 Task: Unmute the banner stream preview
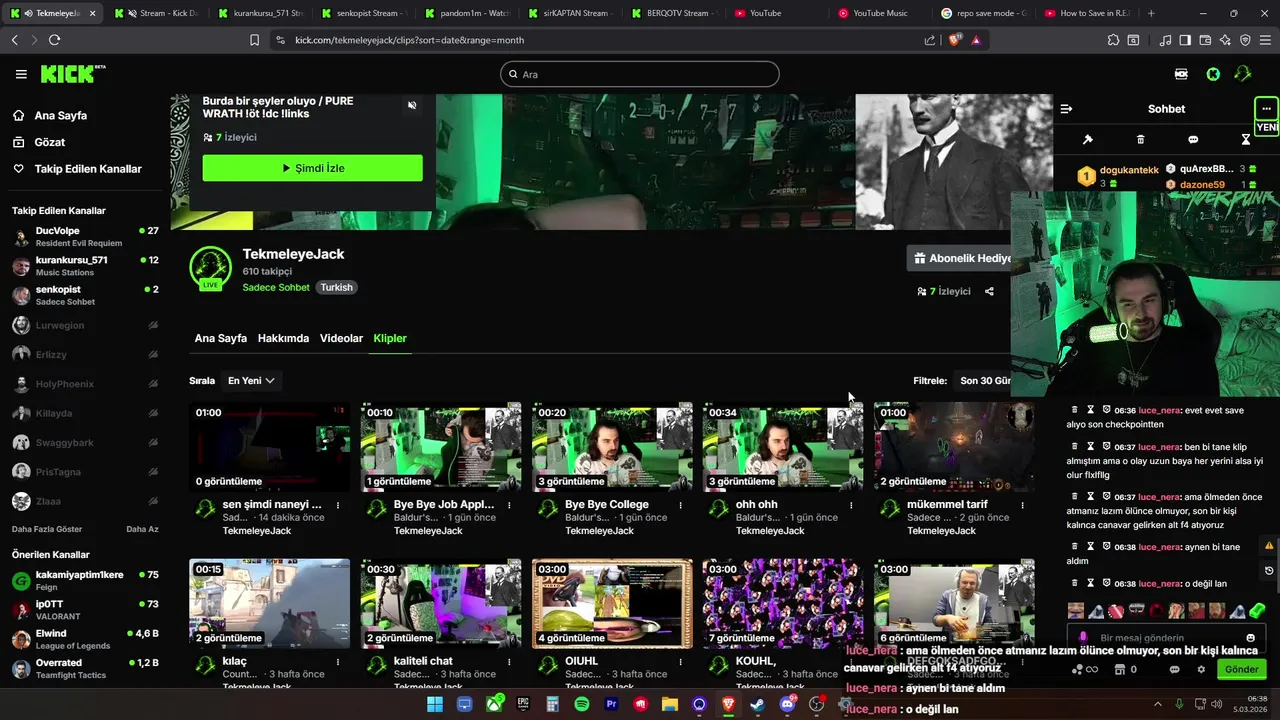(x=412, y=105)
